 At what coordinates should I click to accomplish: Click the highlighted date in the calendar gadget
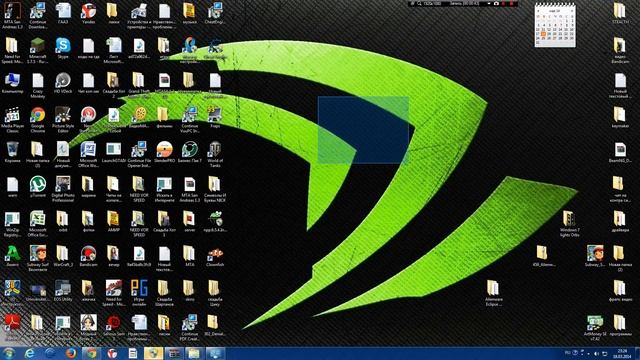(x=543, y=34)
